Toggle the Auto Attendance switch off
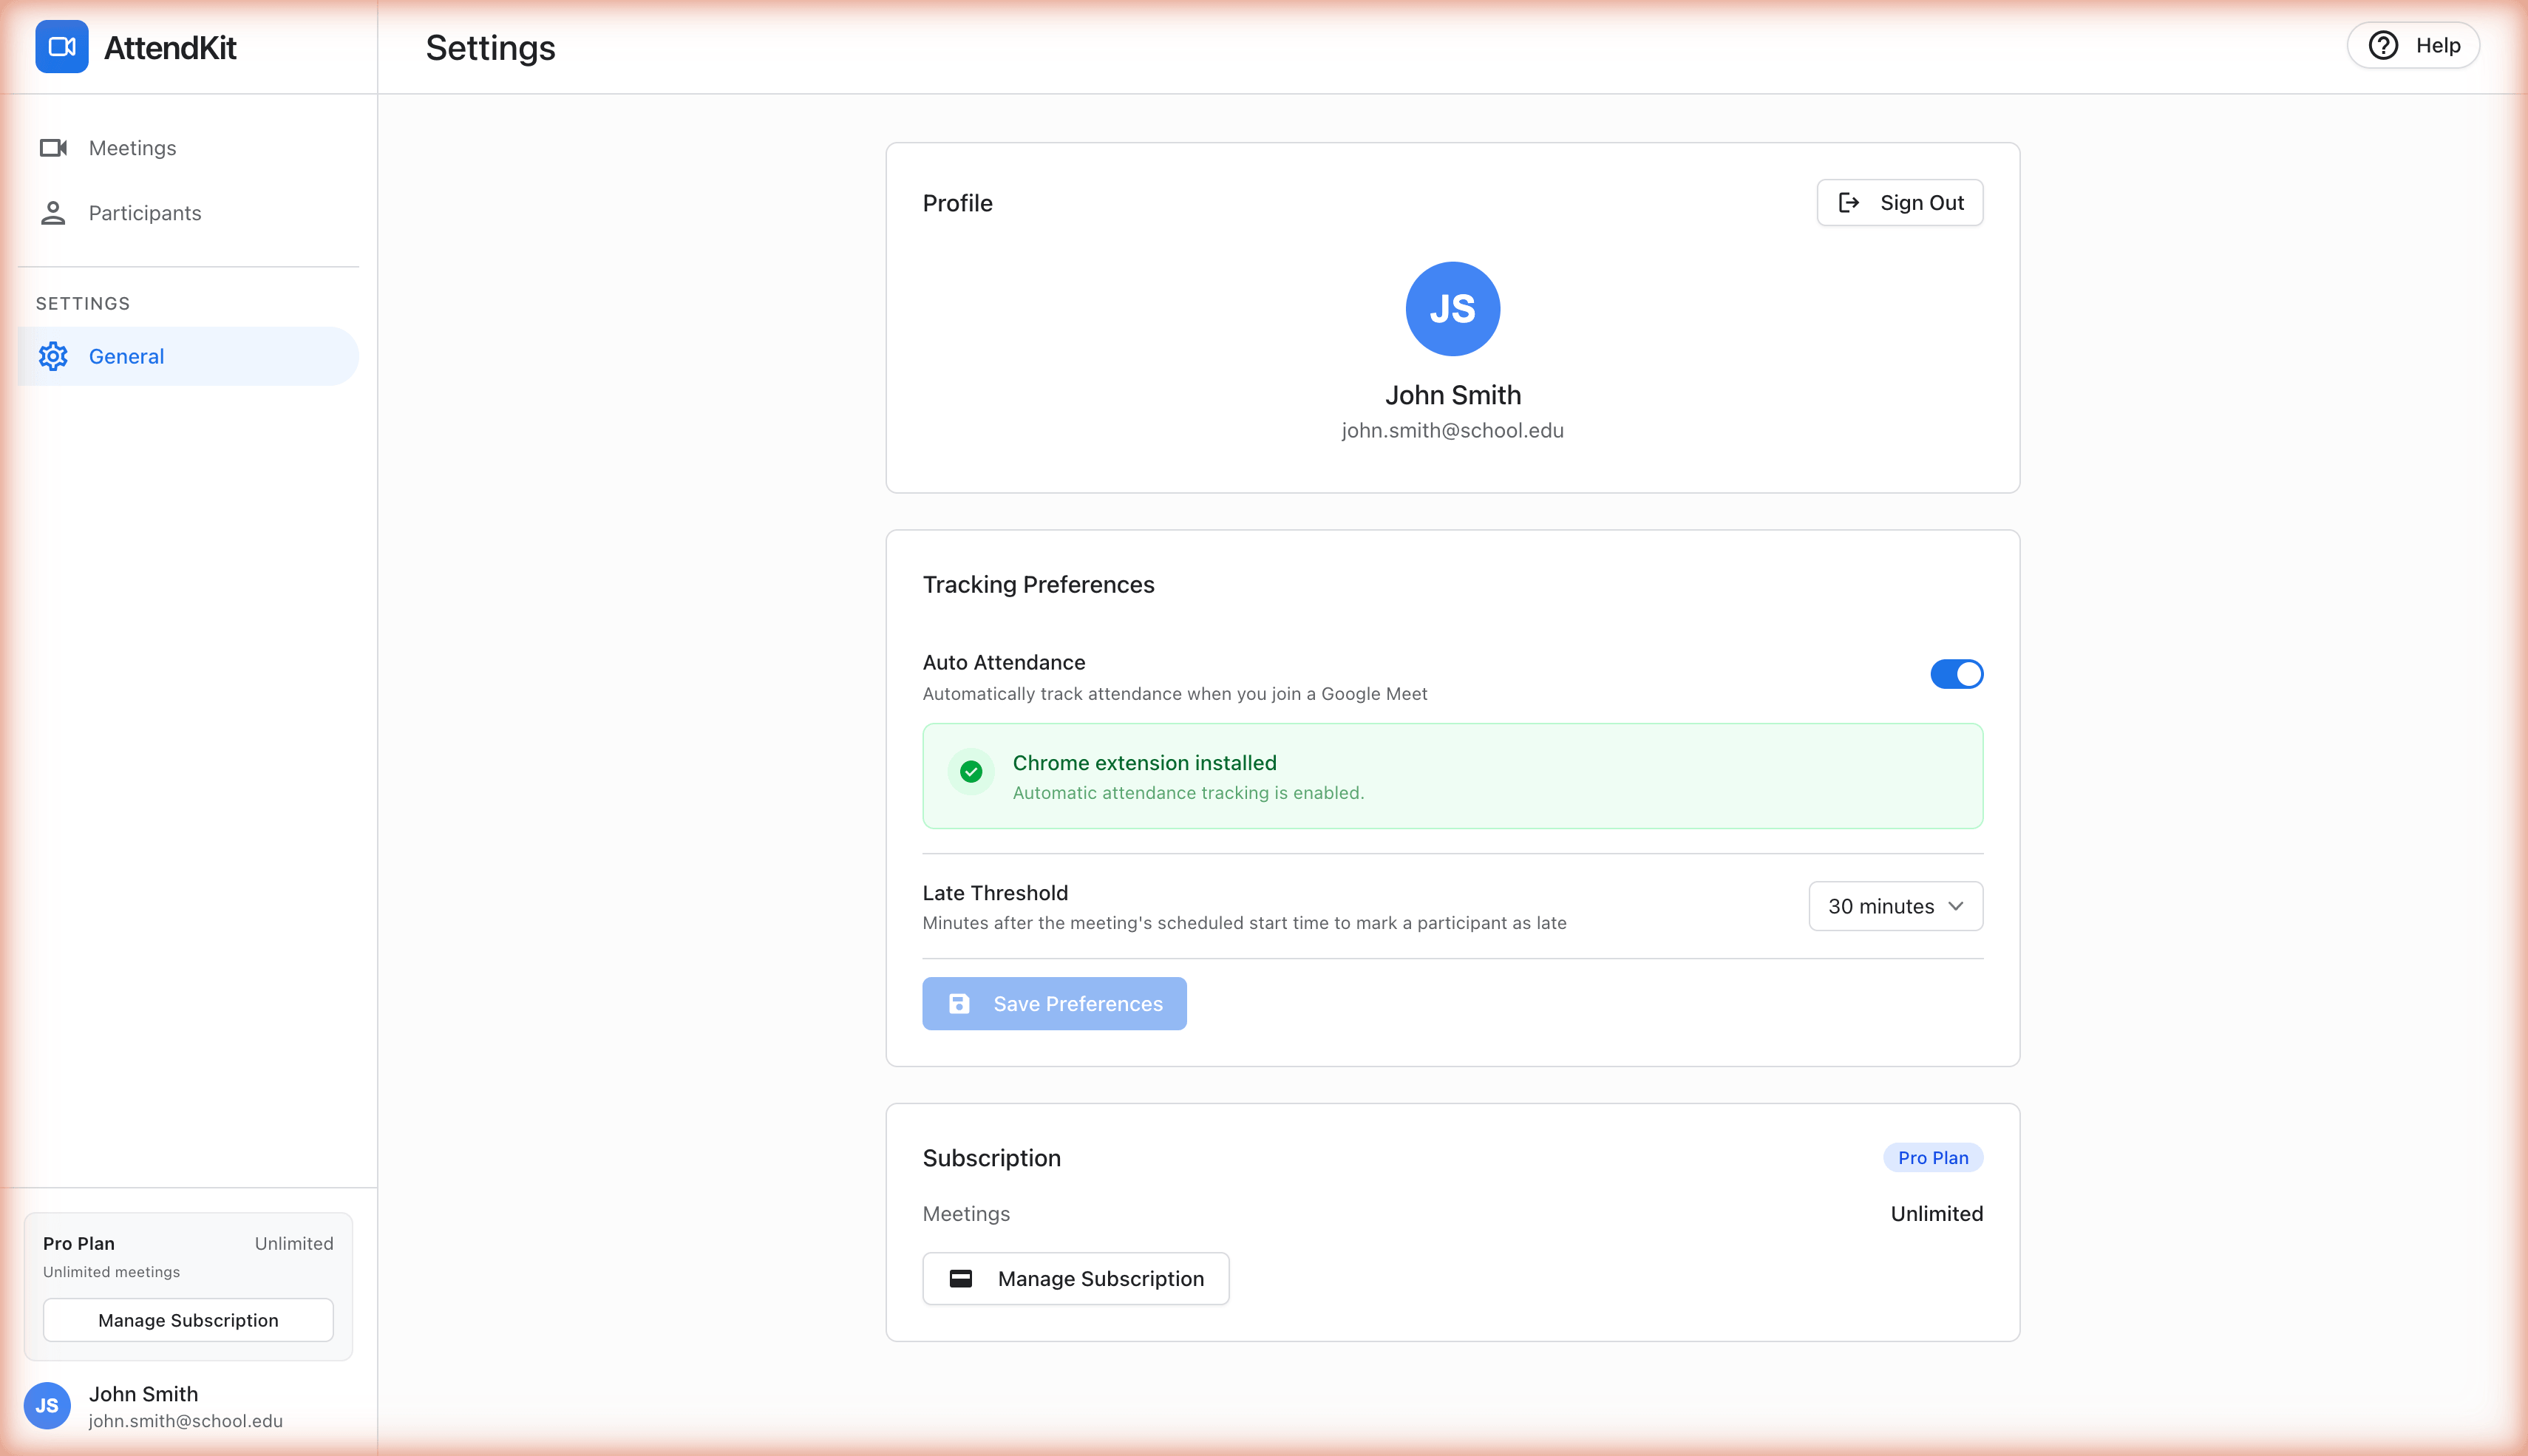This screenshot has height=1456, width=2528. (x=1956, y=674)
